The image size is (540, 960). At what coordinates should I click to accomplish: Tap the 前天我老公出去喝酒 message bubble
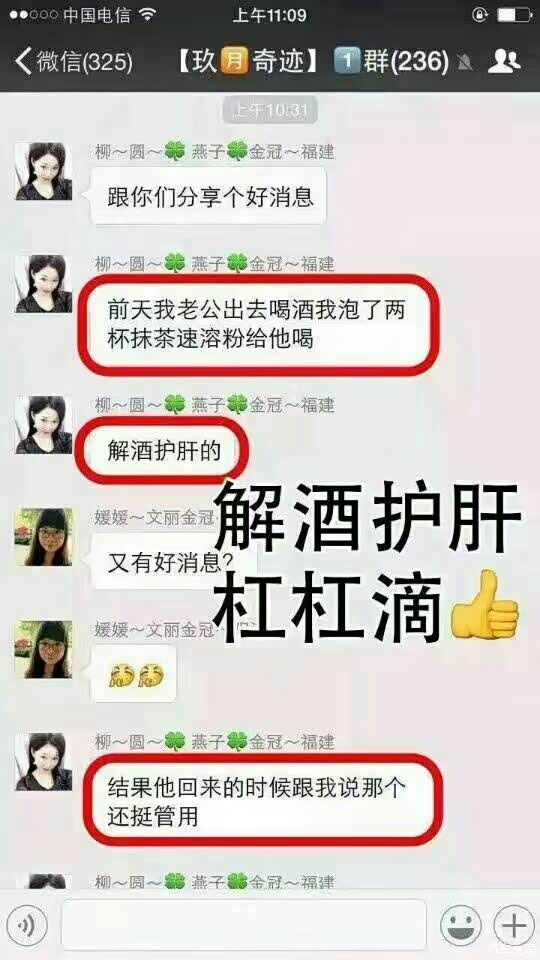[x=258, y=324]
